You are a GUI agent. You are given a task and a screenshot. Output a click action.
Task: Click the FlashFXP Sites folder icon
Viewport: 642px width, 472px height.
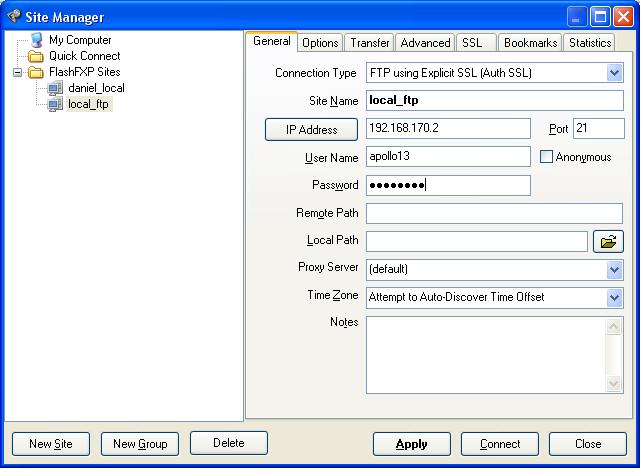(37, 73)
